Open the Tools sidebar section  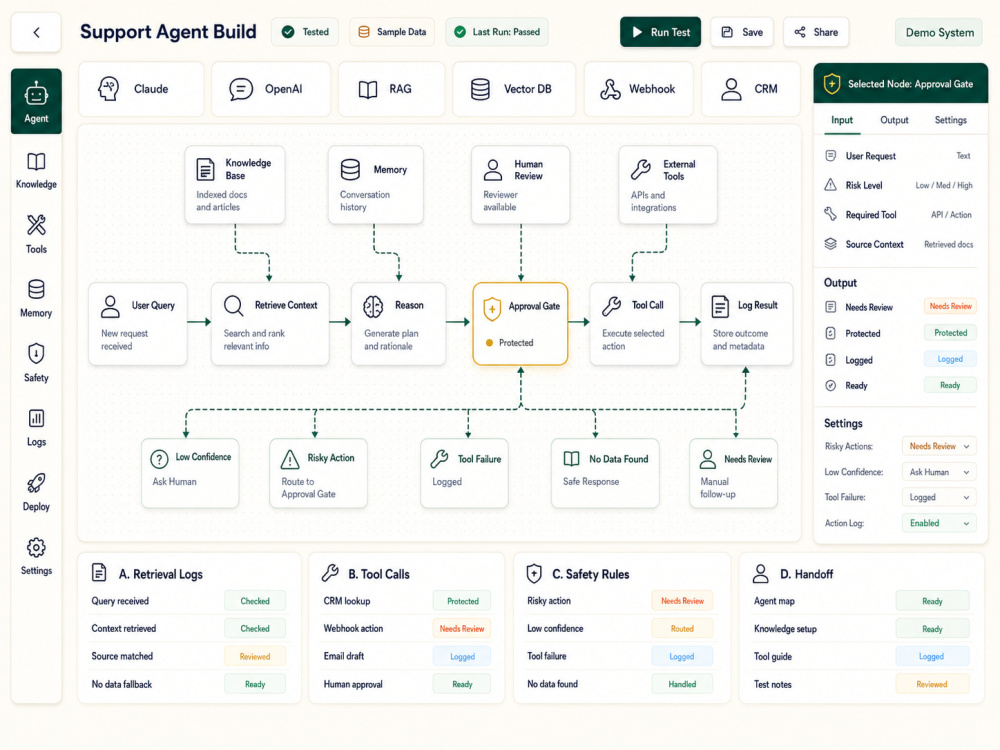36,234
